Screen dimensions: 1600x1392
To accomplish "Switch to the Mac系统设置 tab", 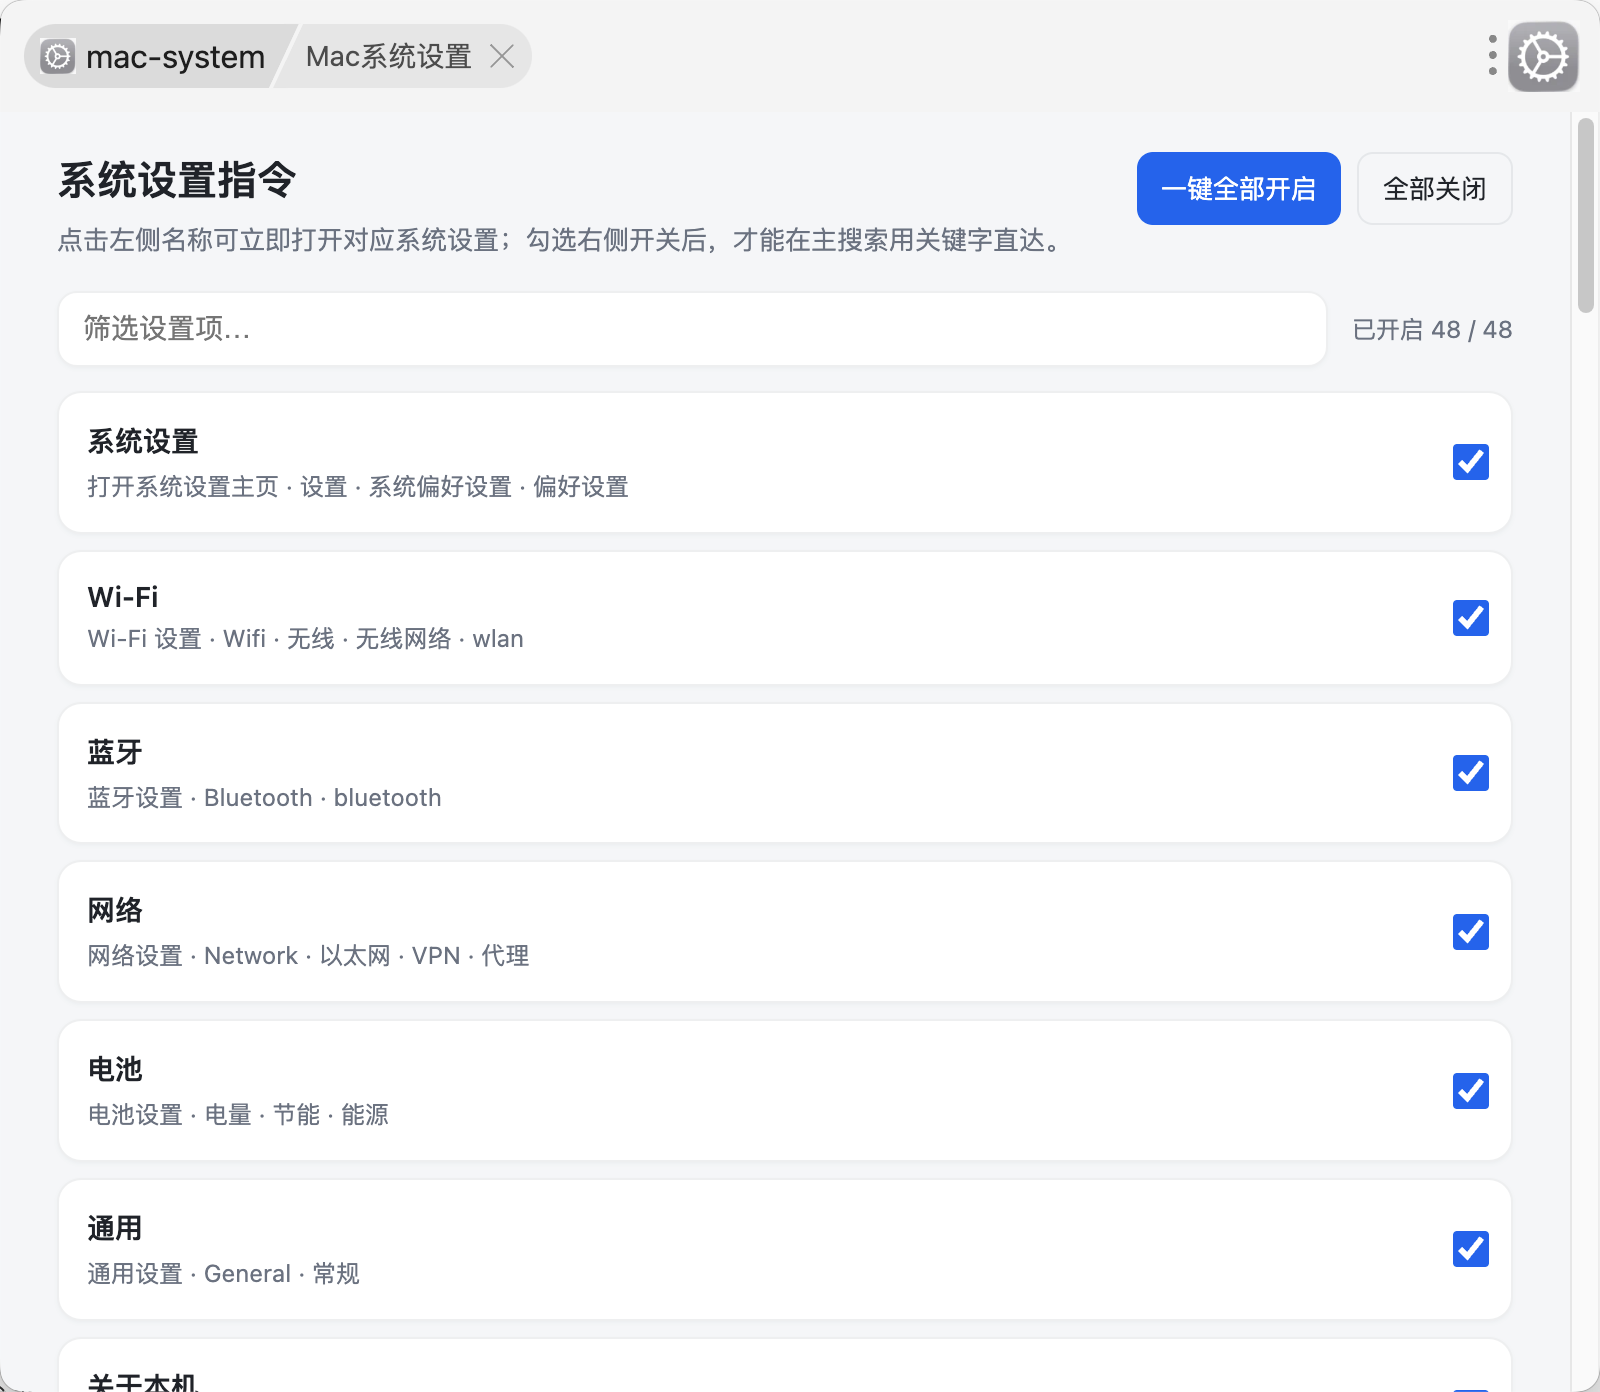I will coord(388,56).
